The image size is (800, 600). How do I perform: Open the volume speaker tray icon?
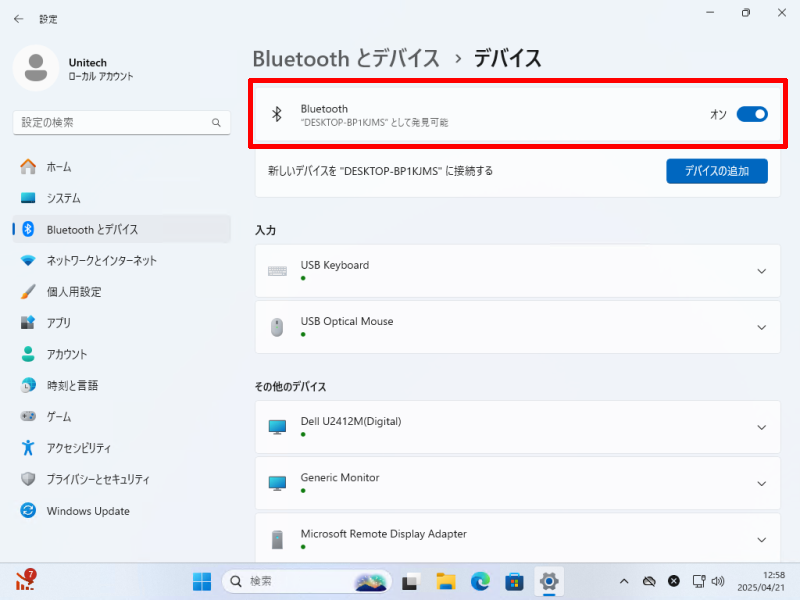(x=718, y=581)
